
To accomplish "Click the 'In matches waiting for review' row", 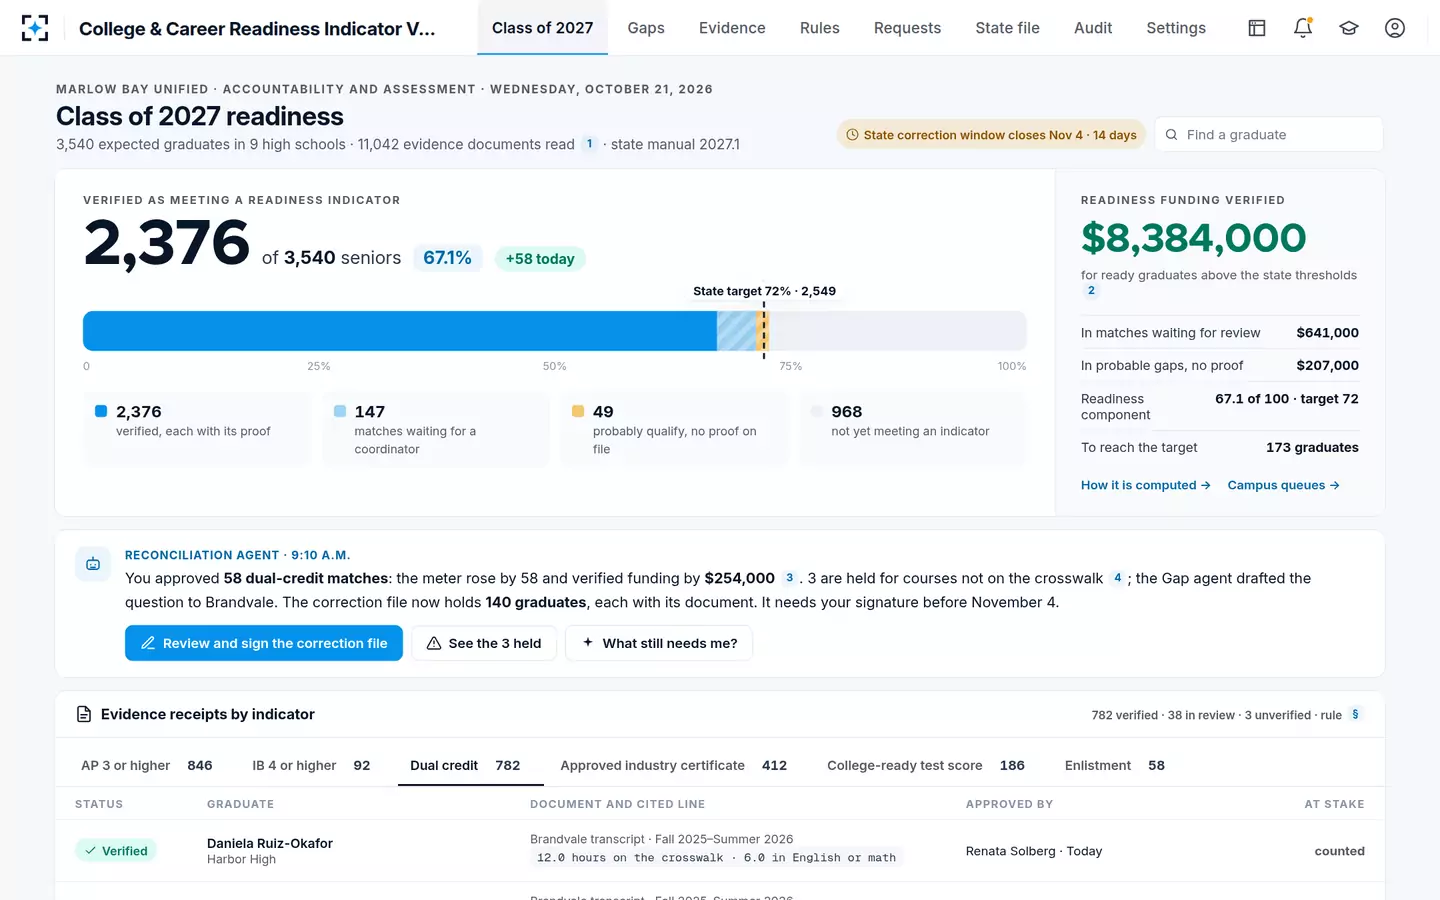I will pos(1220,333).
